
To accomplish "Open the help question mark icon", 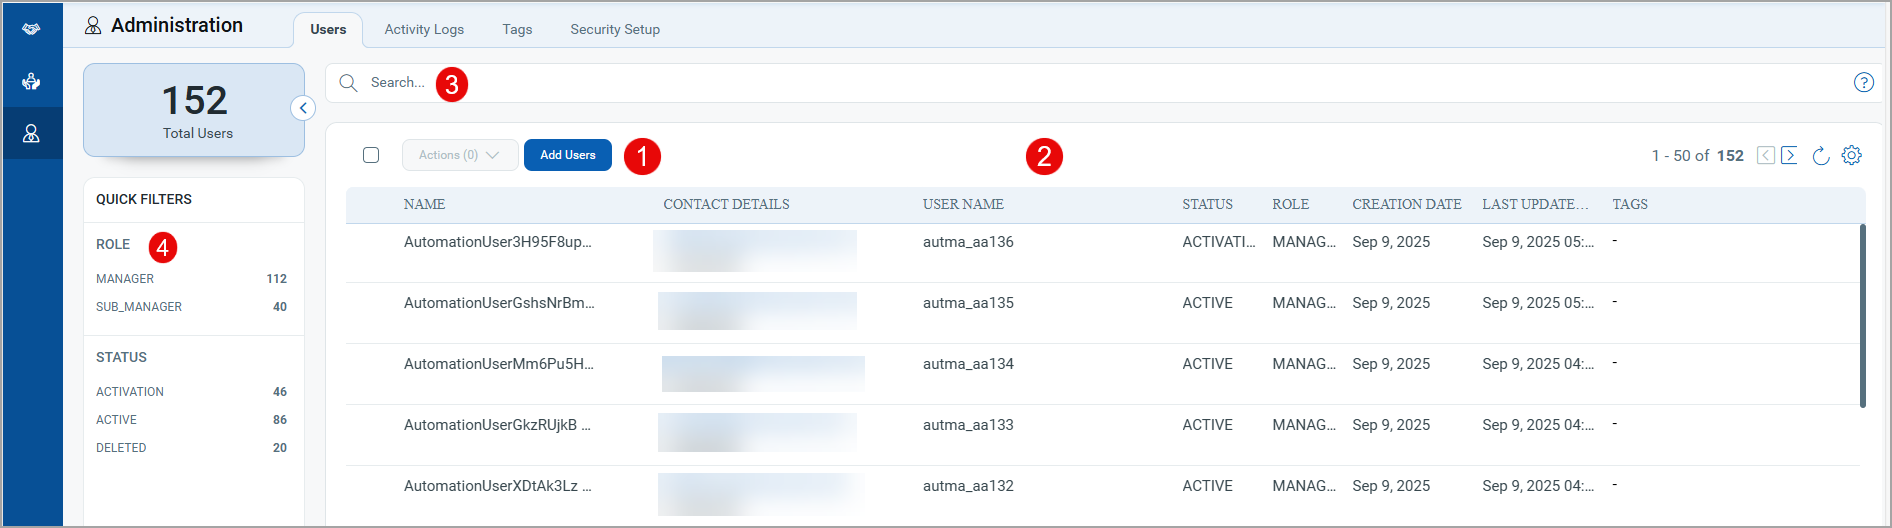I will (x=1863, y=83).
